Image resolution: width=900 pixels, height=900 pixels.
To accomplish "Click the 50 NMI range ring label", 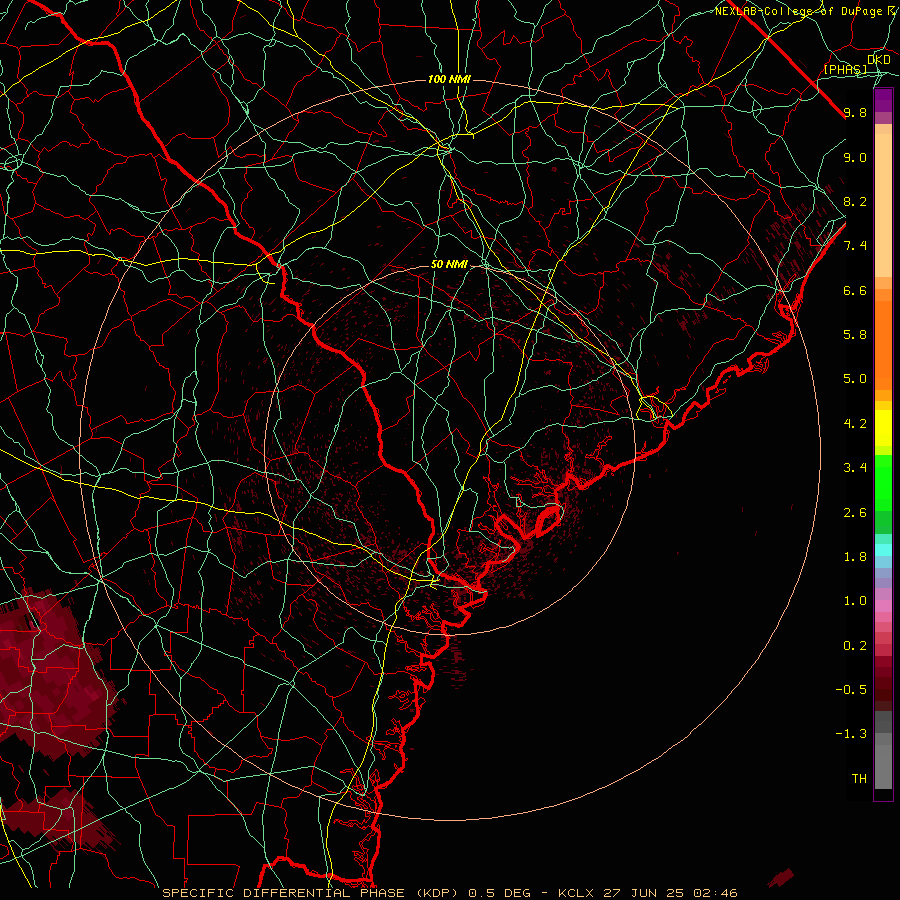I will pos(449,265).
